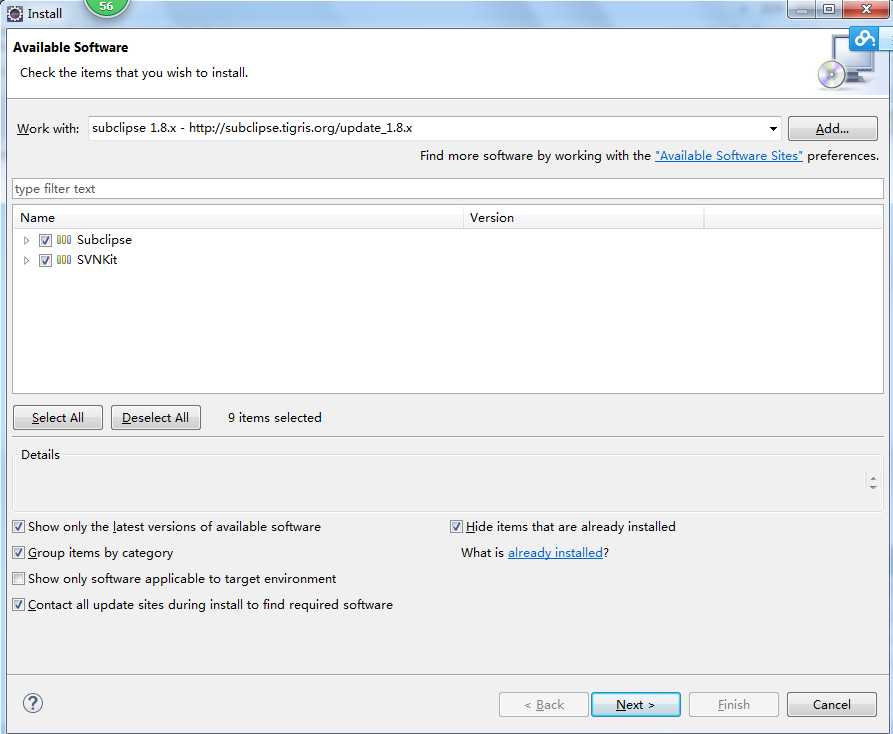Viewport: 893px width, 734px height.
Task: Click the Details pane down arrow
Action: tap(873, 487)
